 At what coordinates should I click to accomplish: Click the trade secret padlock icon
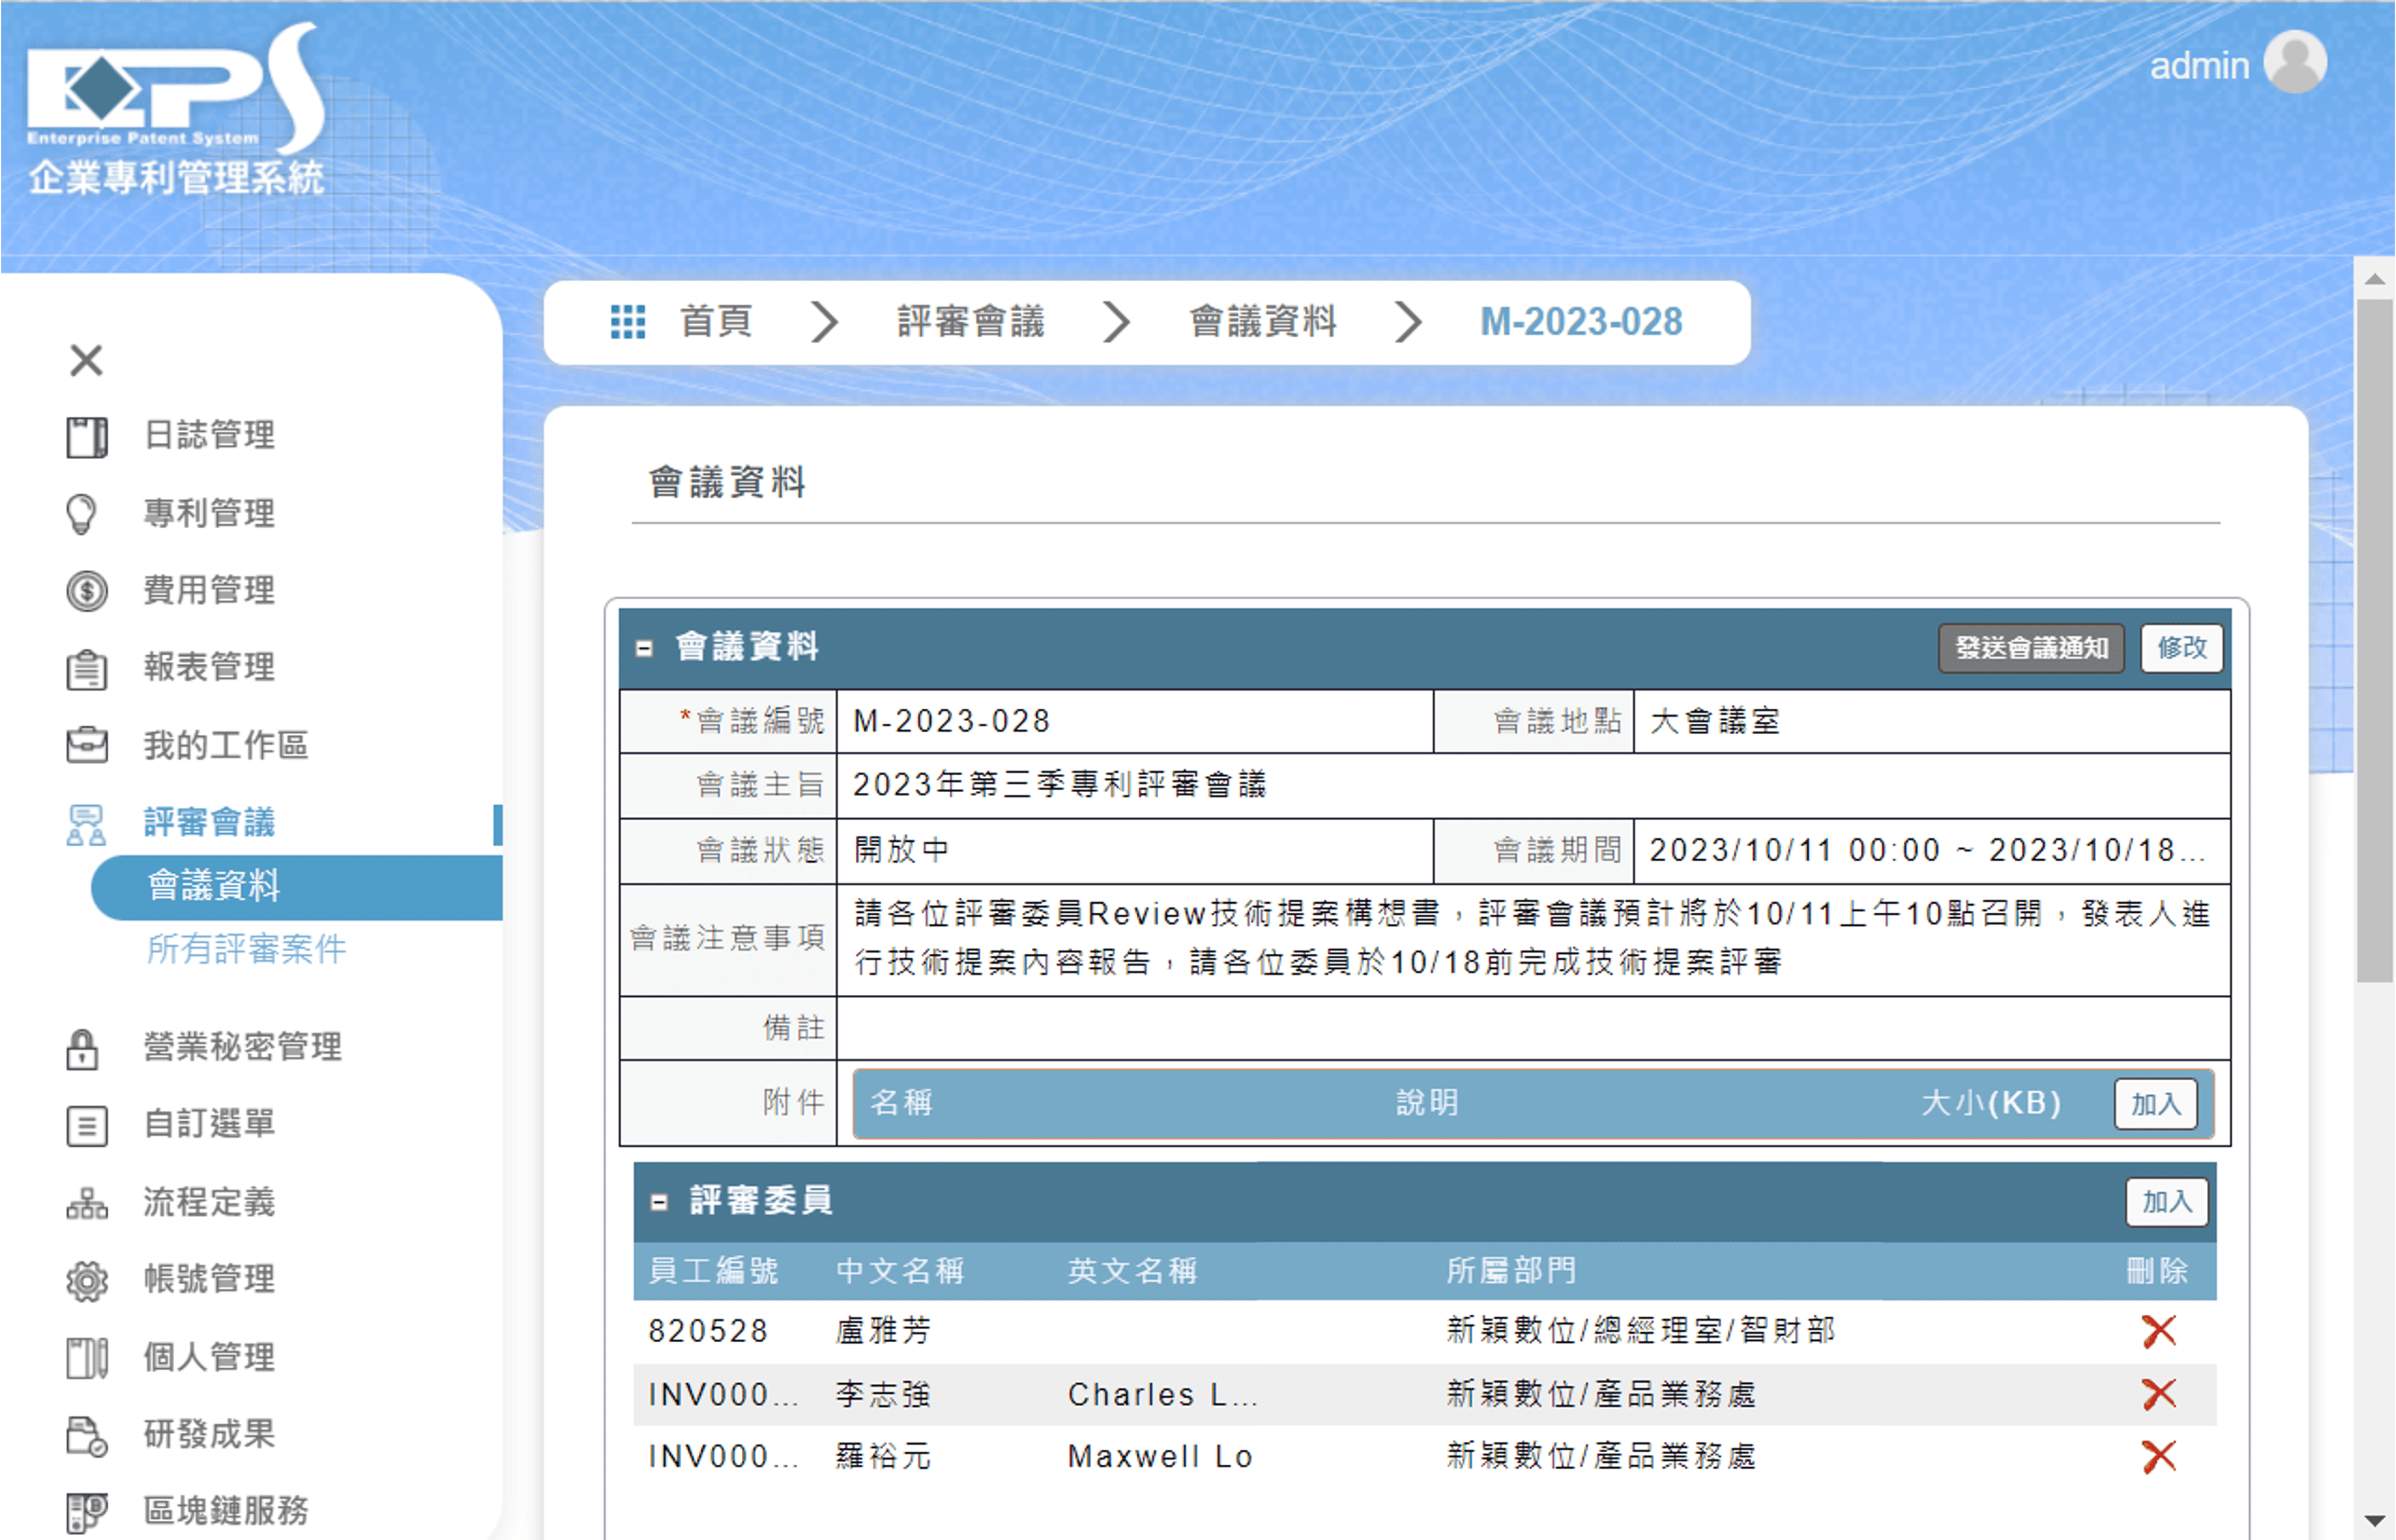pos(82,1048)
